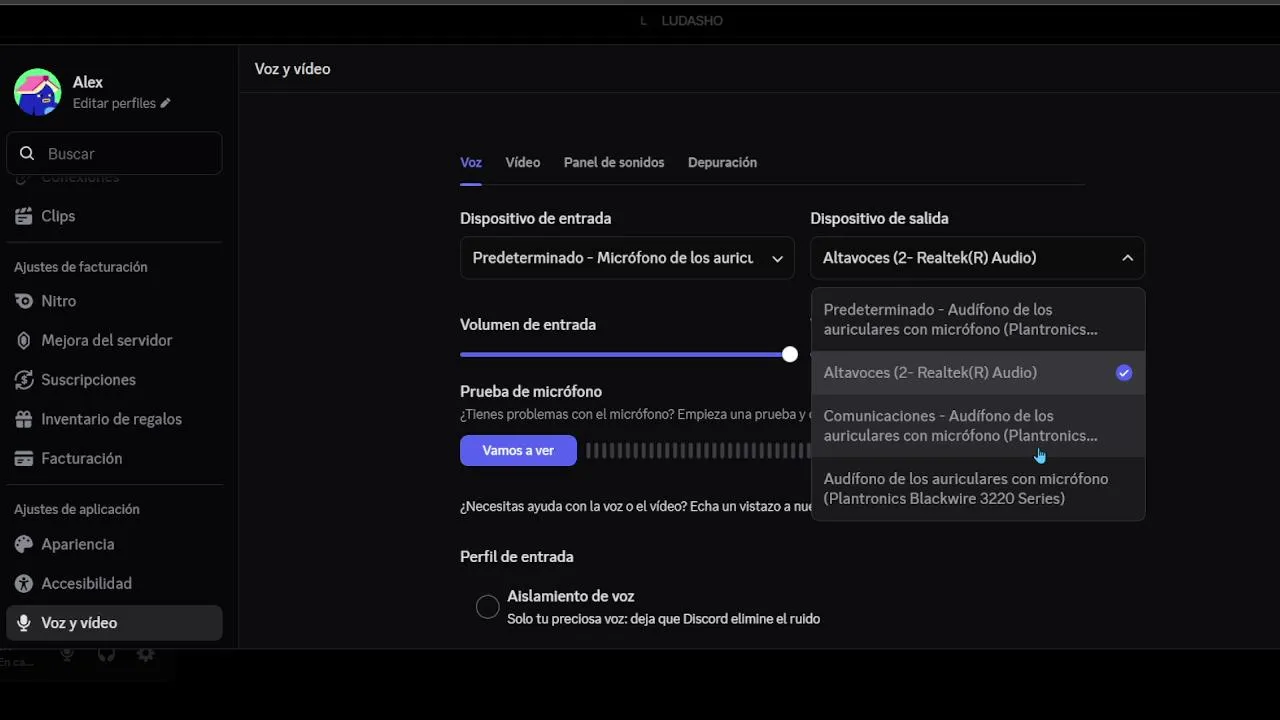The image size is (1280, 720).
Task: Click the Ajustes de facturación section header
Action: coord(81,267)
